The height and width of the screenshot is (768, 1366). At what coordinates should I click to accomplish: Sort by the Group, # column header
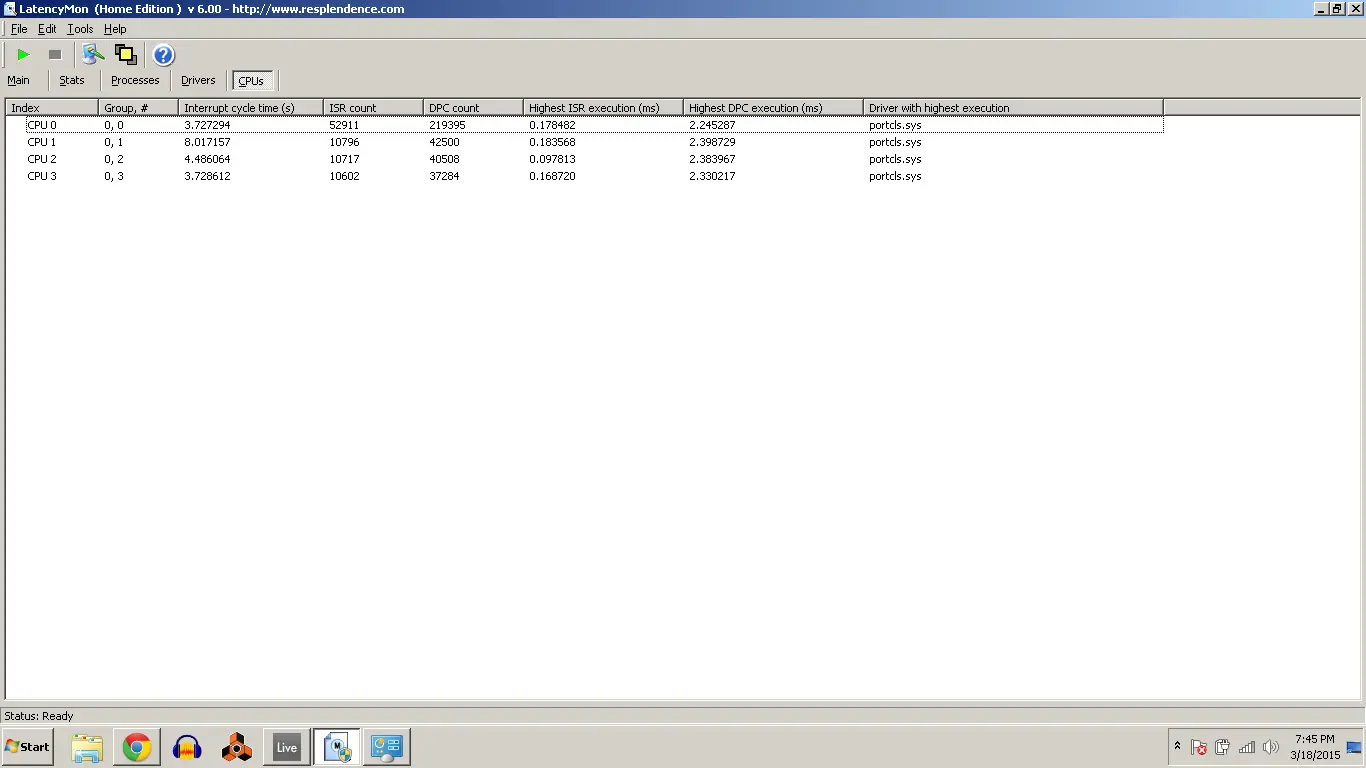pyautogui.click(x=138, y=108)
